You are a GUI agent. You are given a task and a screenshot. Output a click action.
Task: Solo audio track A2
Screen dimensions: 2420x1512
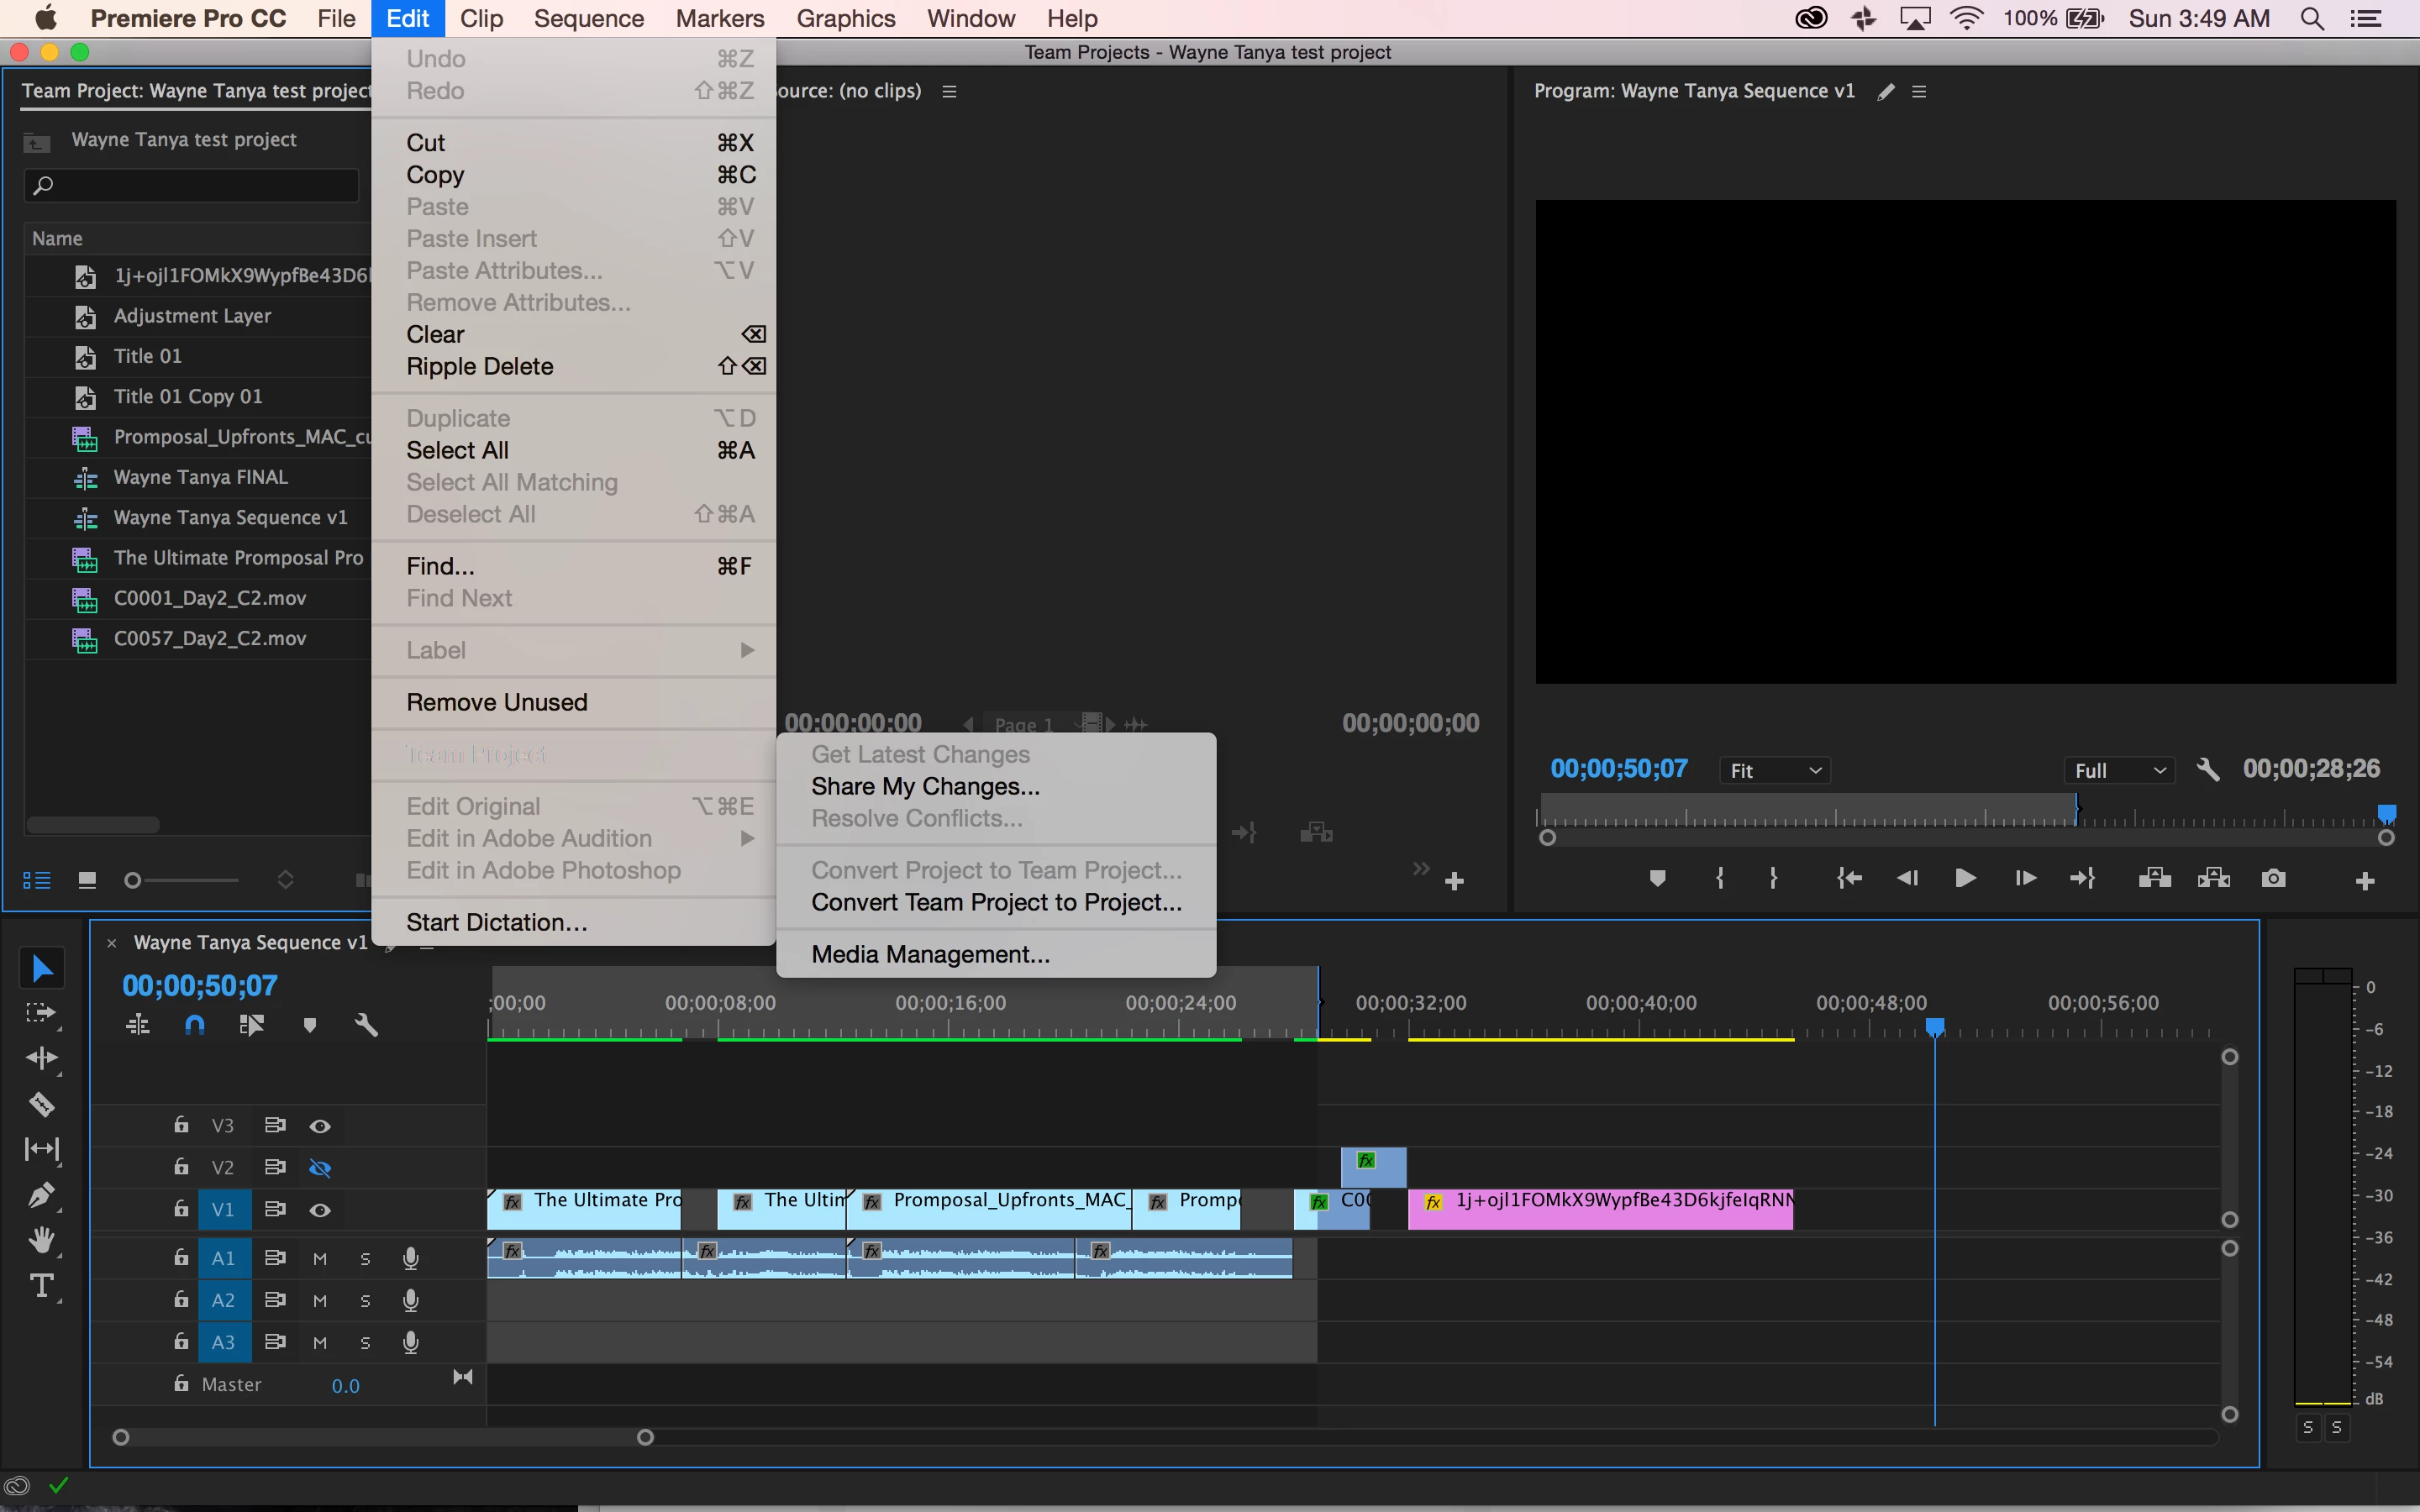[x=365, y=1301]
